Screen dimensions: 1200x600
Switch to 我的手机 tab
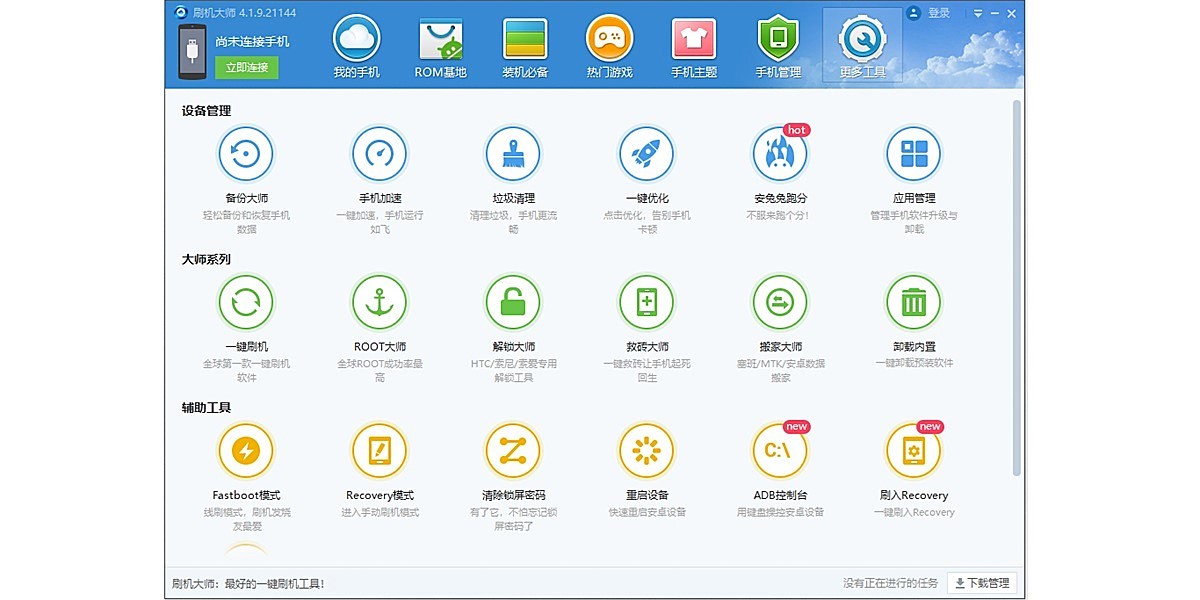pyautogui.click(x=357, y=47)
